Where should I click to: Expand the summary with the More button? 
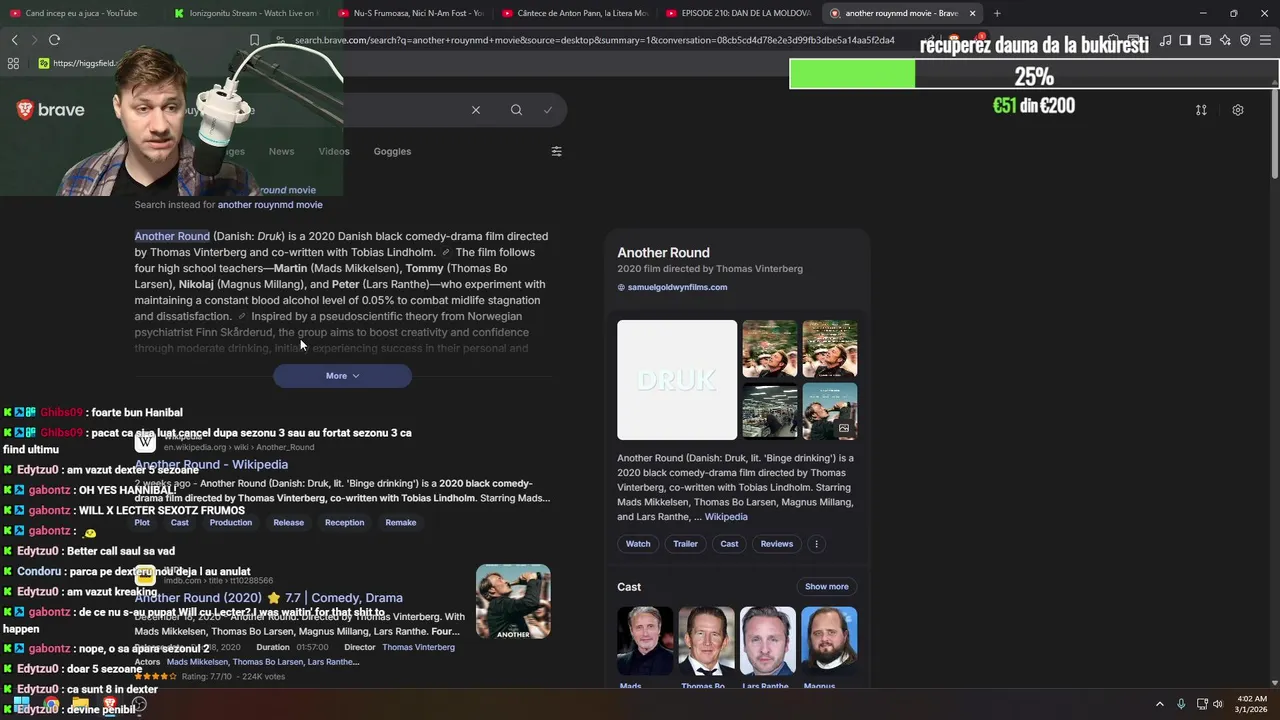tap(342, 376)
